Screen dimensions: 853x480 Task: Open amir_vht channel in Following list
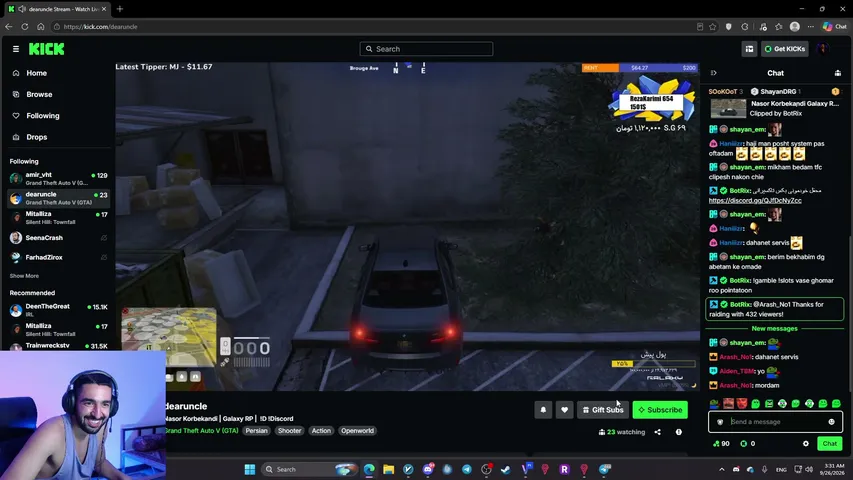pyautogui.click(x=59, y=179)
